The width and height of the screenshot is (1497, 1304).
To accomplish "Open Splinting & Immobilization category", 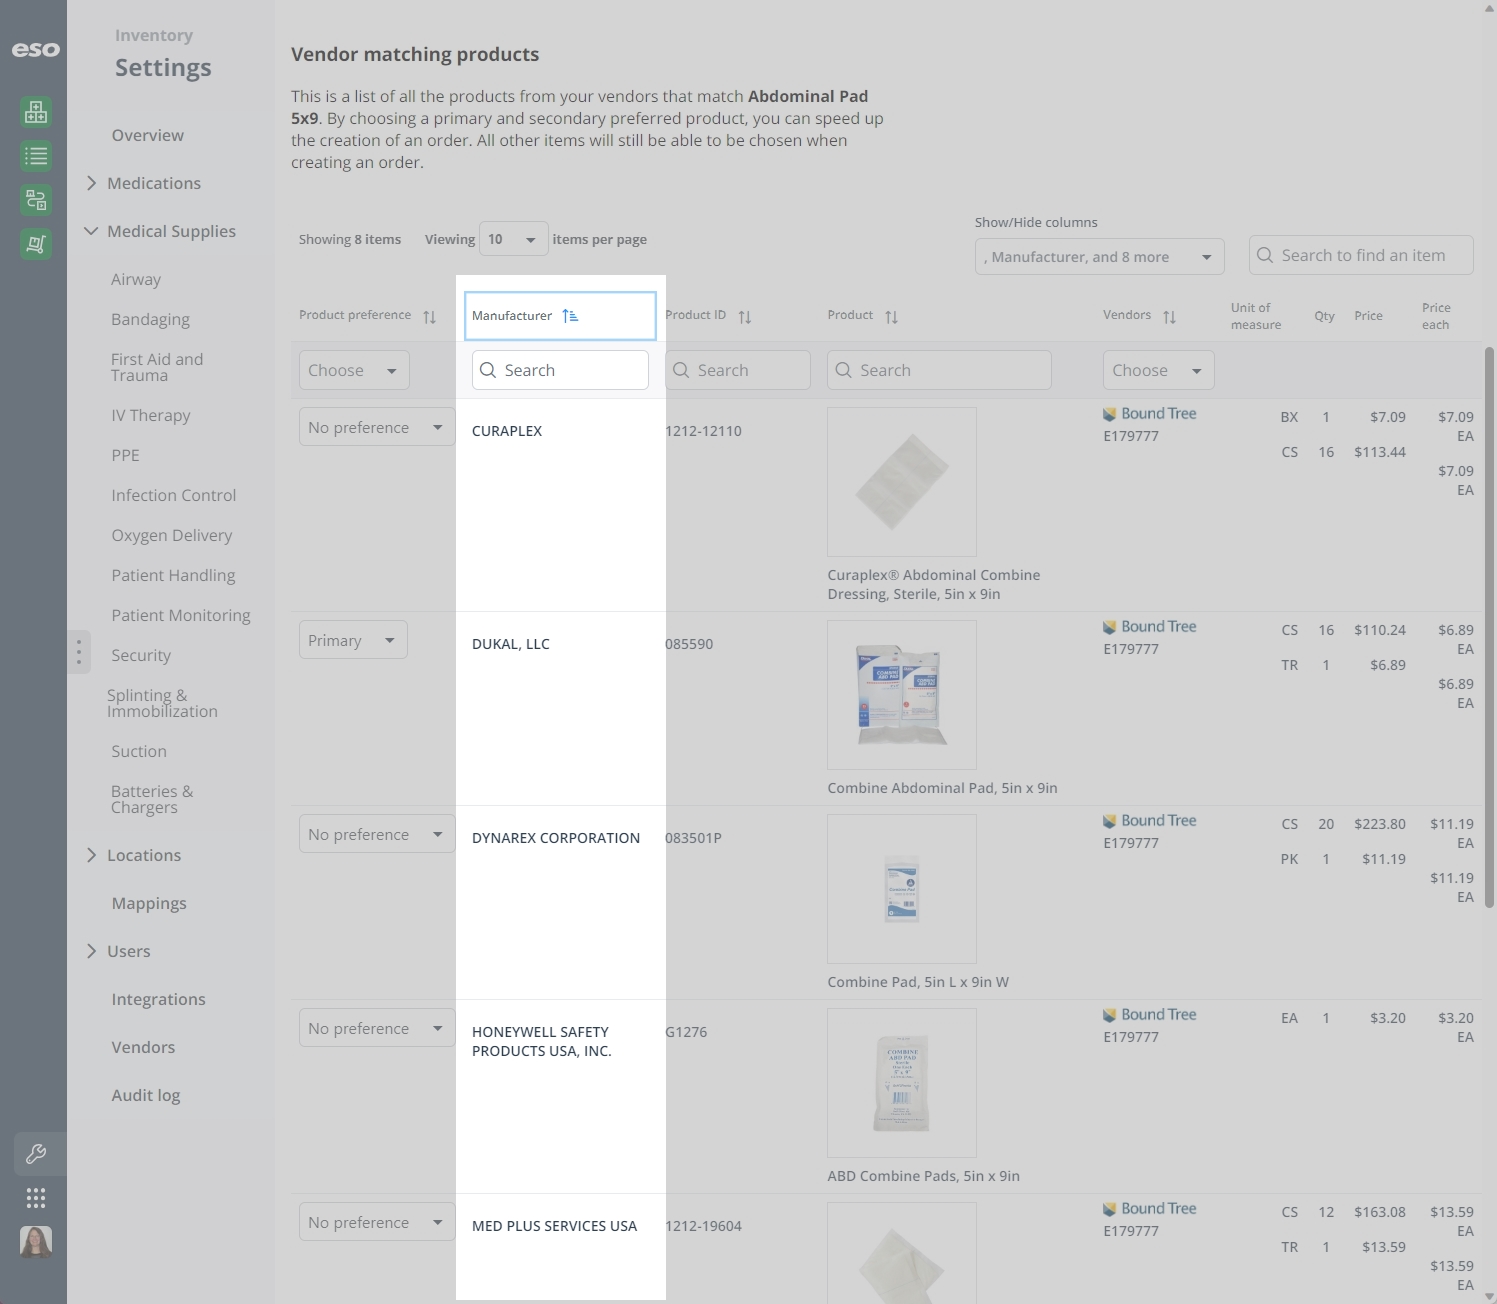I will point(162,703).
